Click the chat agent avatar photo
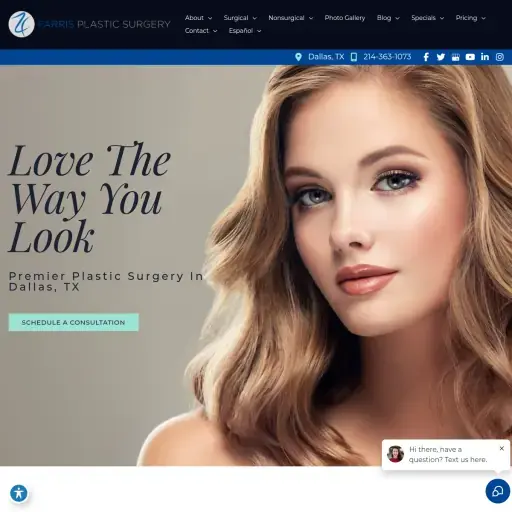Image resolution: width=512 pixels, height=512 pixels. 395,454
